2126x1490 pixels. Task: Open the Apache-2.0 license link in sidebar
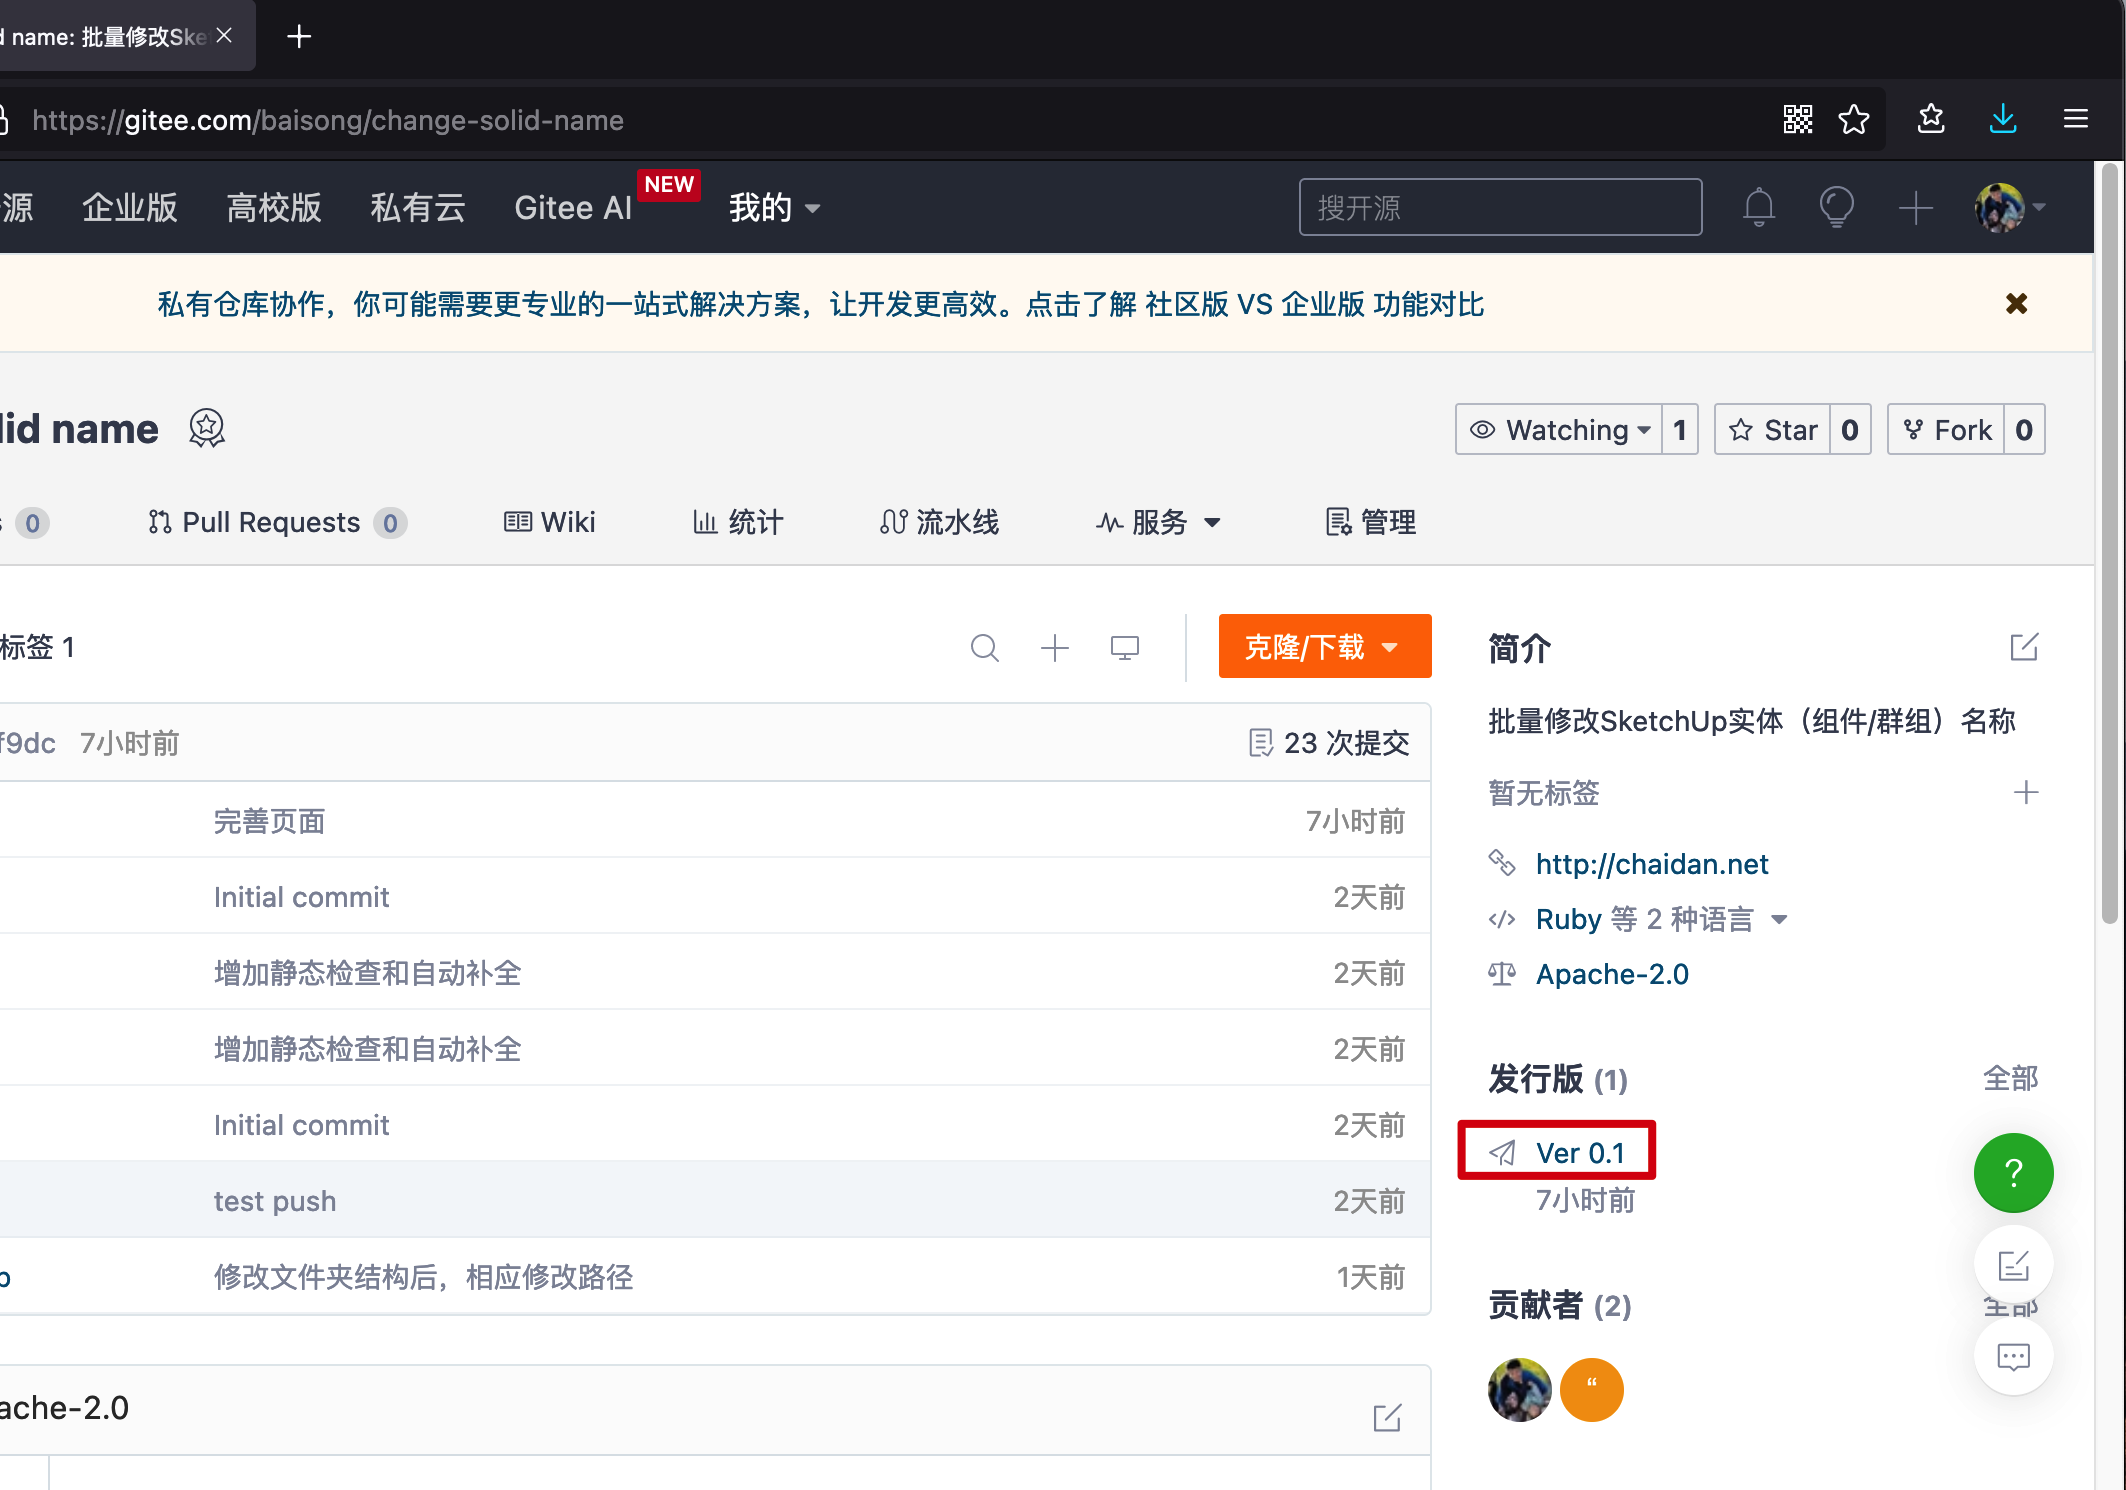1612,974
